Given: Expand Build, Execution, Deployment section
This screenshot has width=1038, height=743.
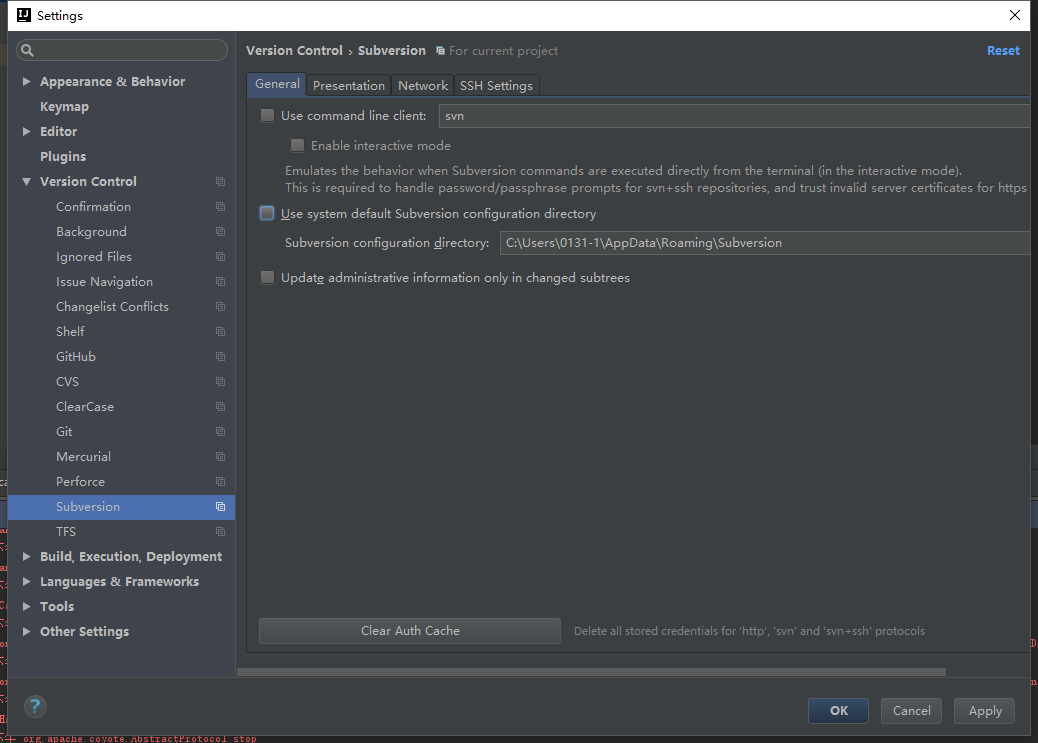Looking at the screenshot, I should click(26, 557).
